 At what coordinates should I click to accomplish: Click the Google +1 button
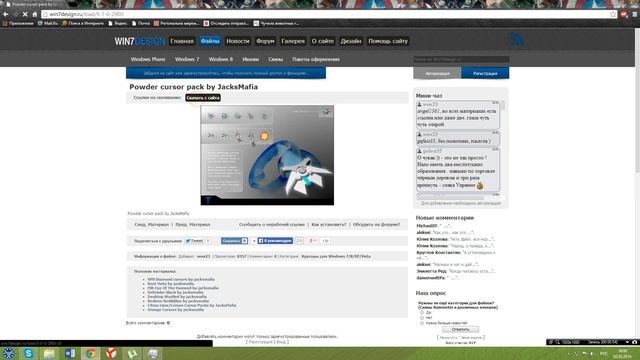click(x=313, y=241)
